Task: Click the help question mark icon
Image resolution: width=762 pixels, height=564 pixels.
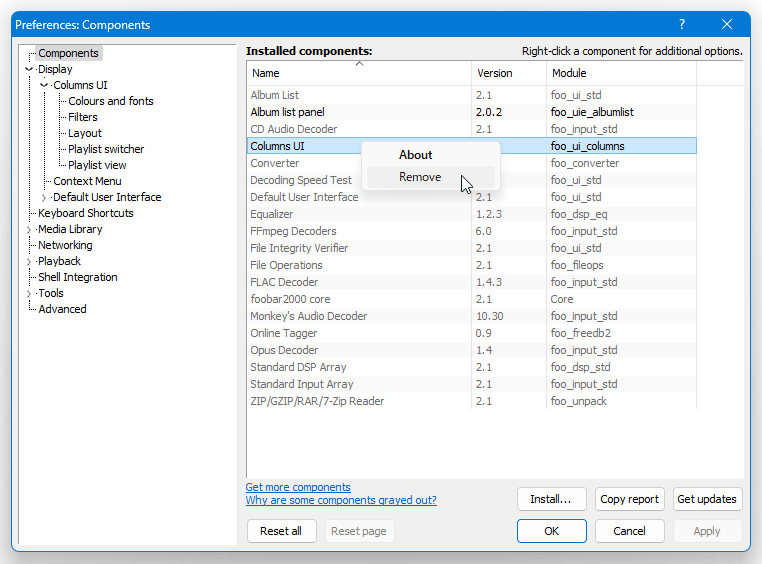Action: pos(682,24)
